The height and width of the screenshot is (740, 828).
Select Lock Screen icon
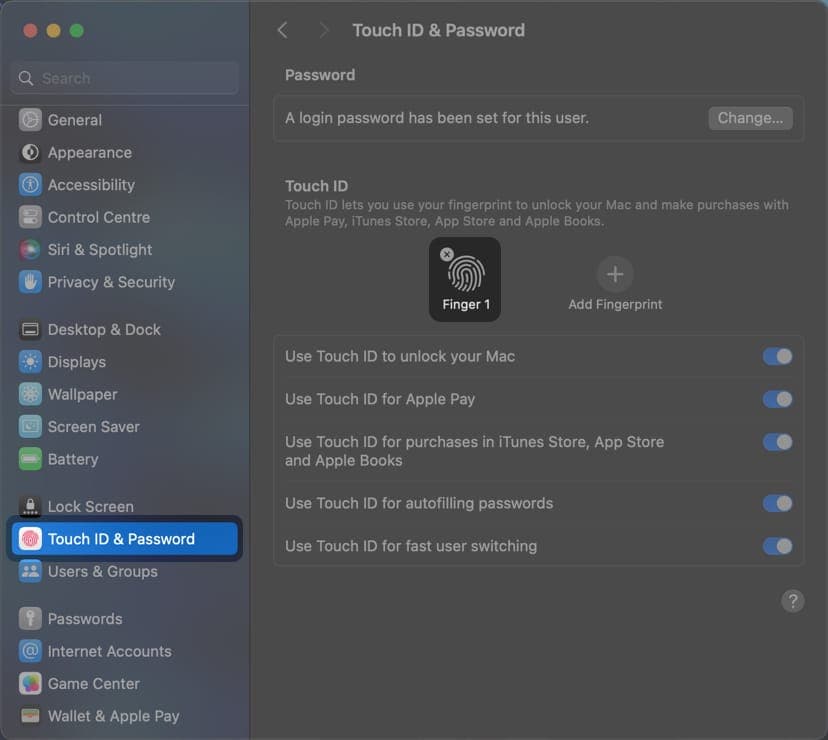(30, 507)
